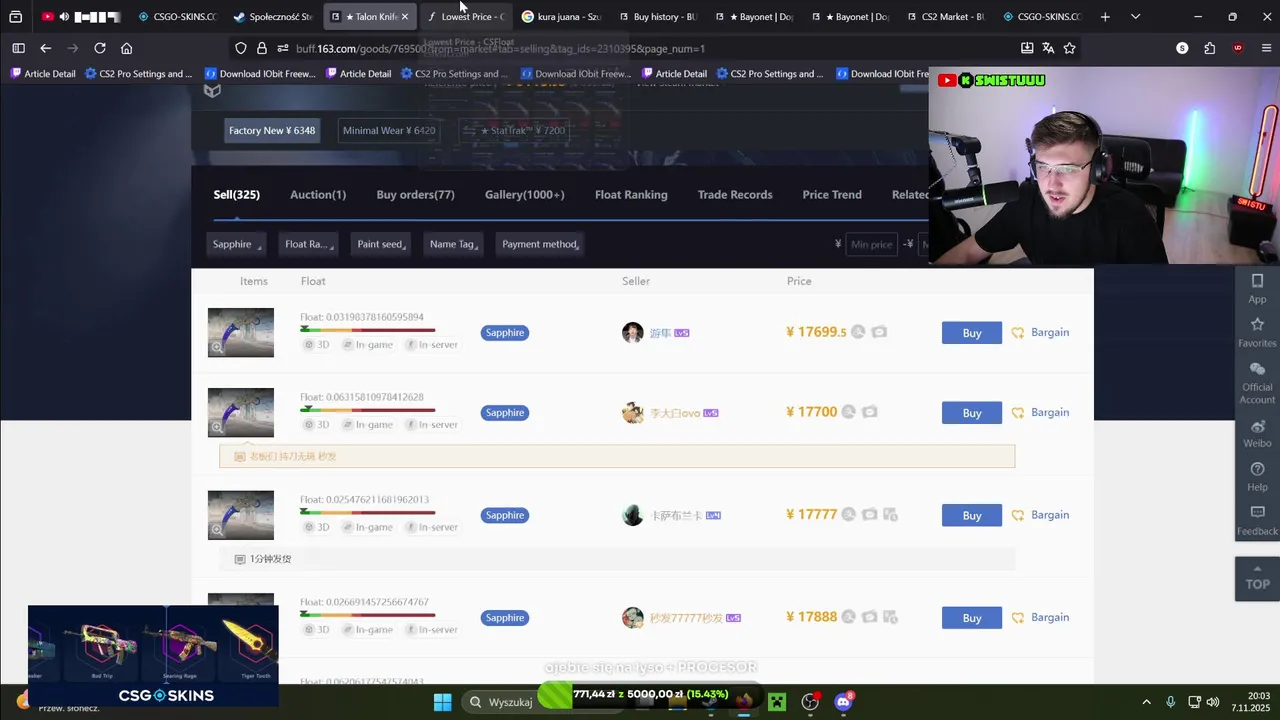Open Weibo icon in right sidebar

click(1257, 433)
